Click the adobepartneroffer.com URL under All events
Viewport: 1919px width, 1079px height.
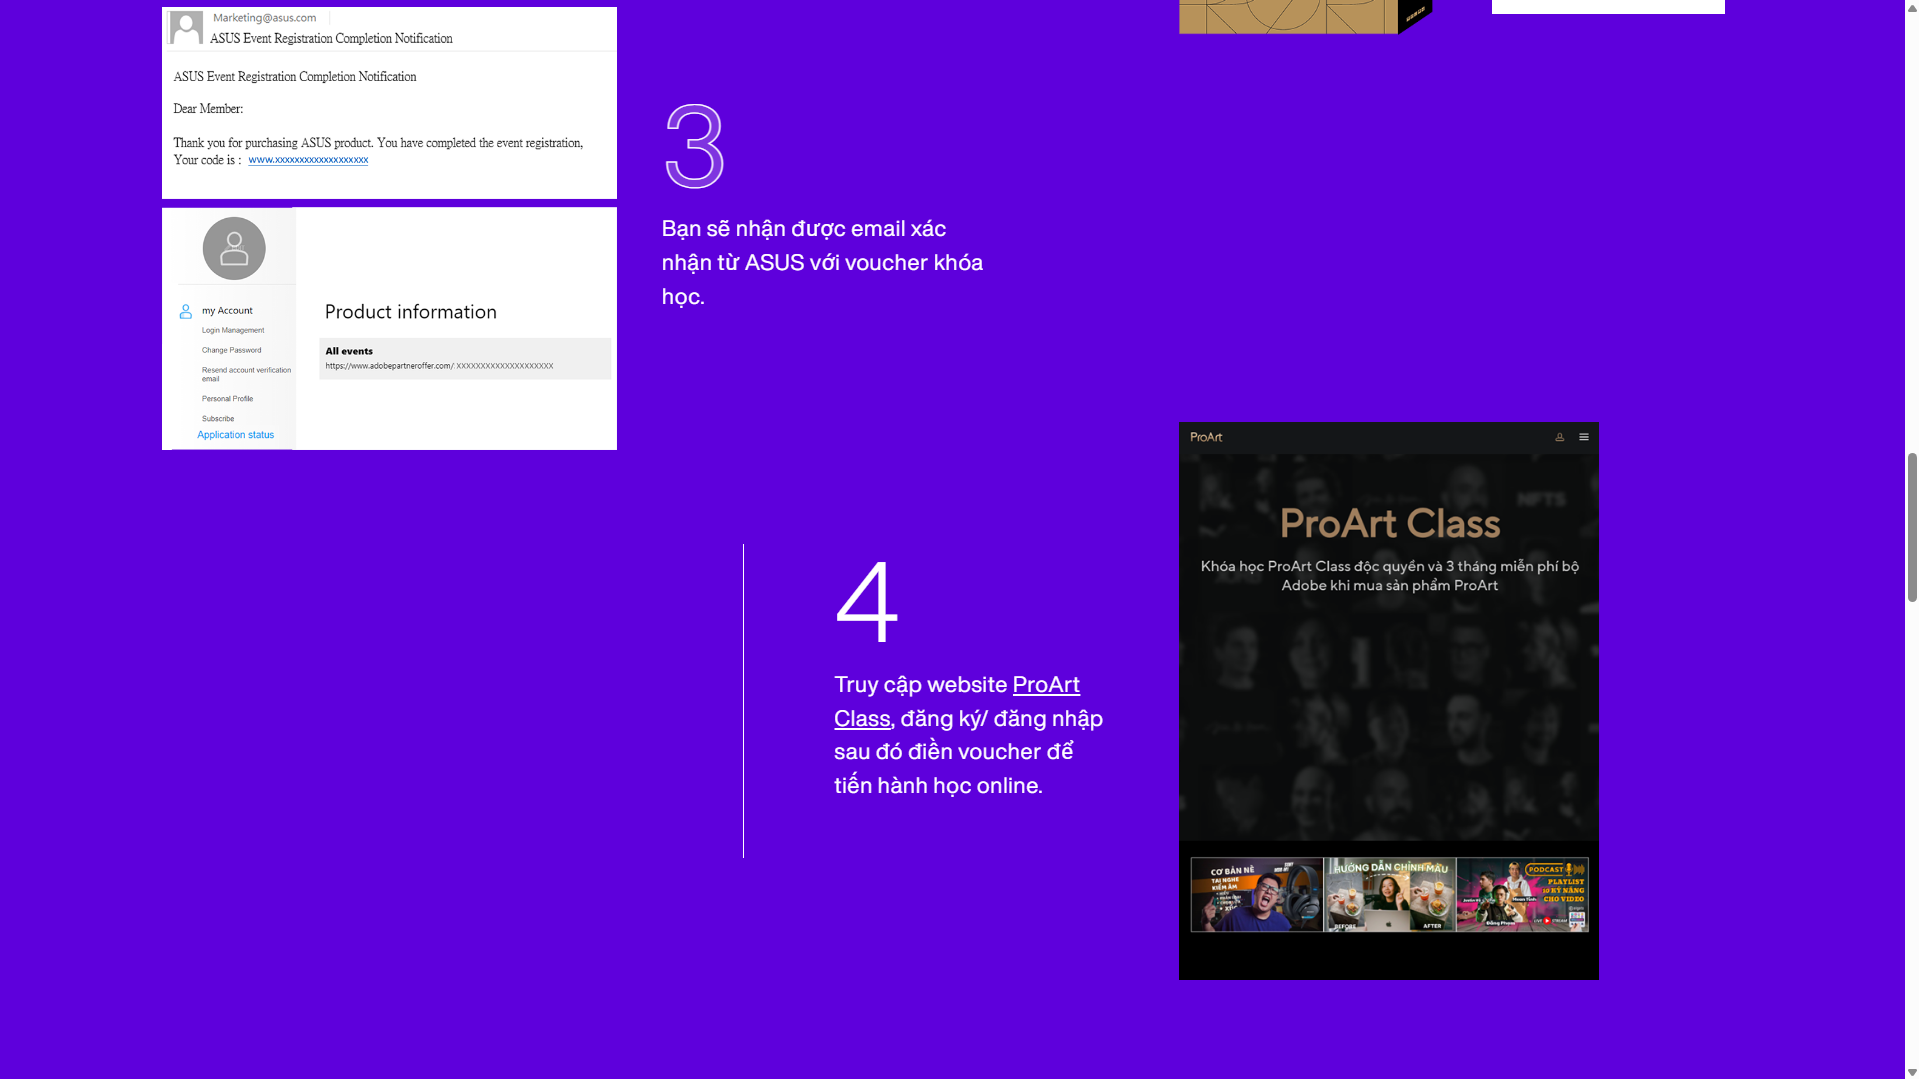[x=439, y=366]
